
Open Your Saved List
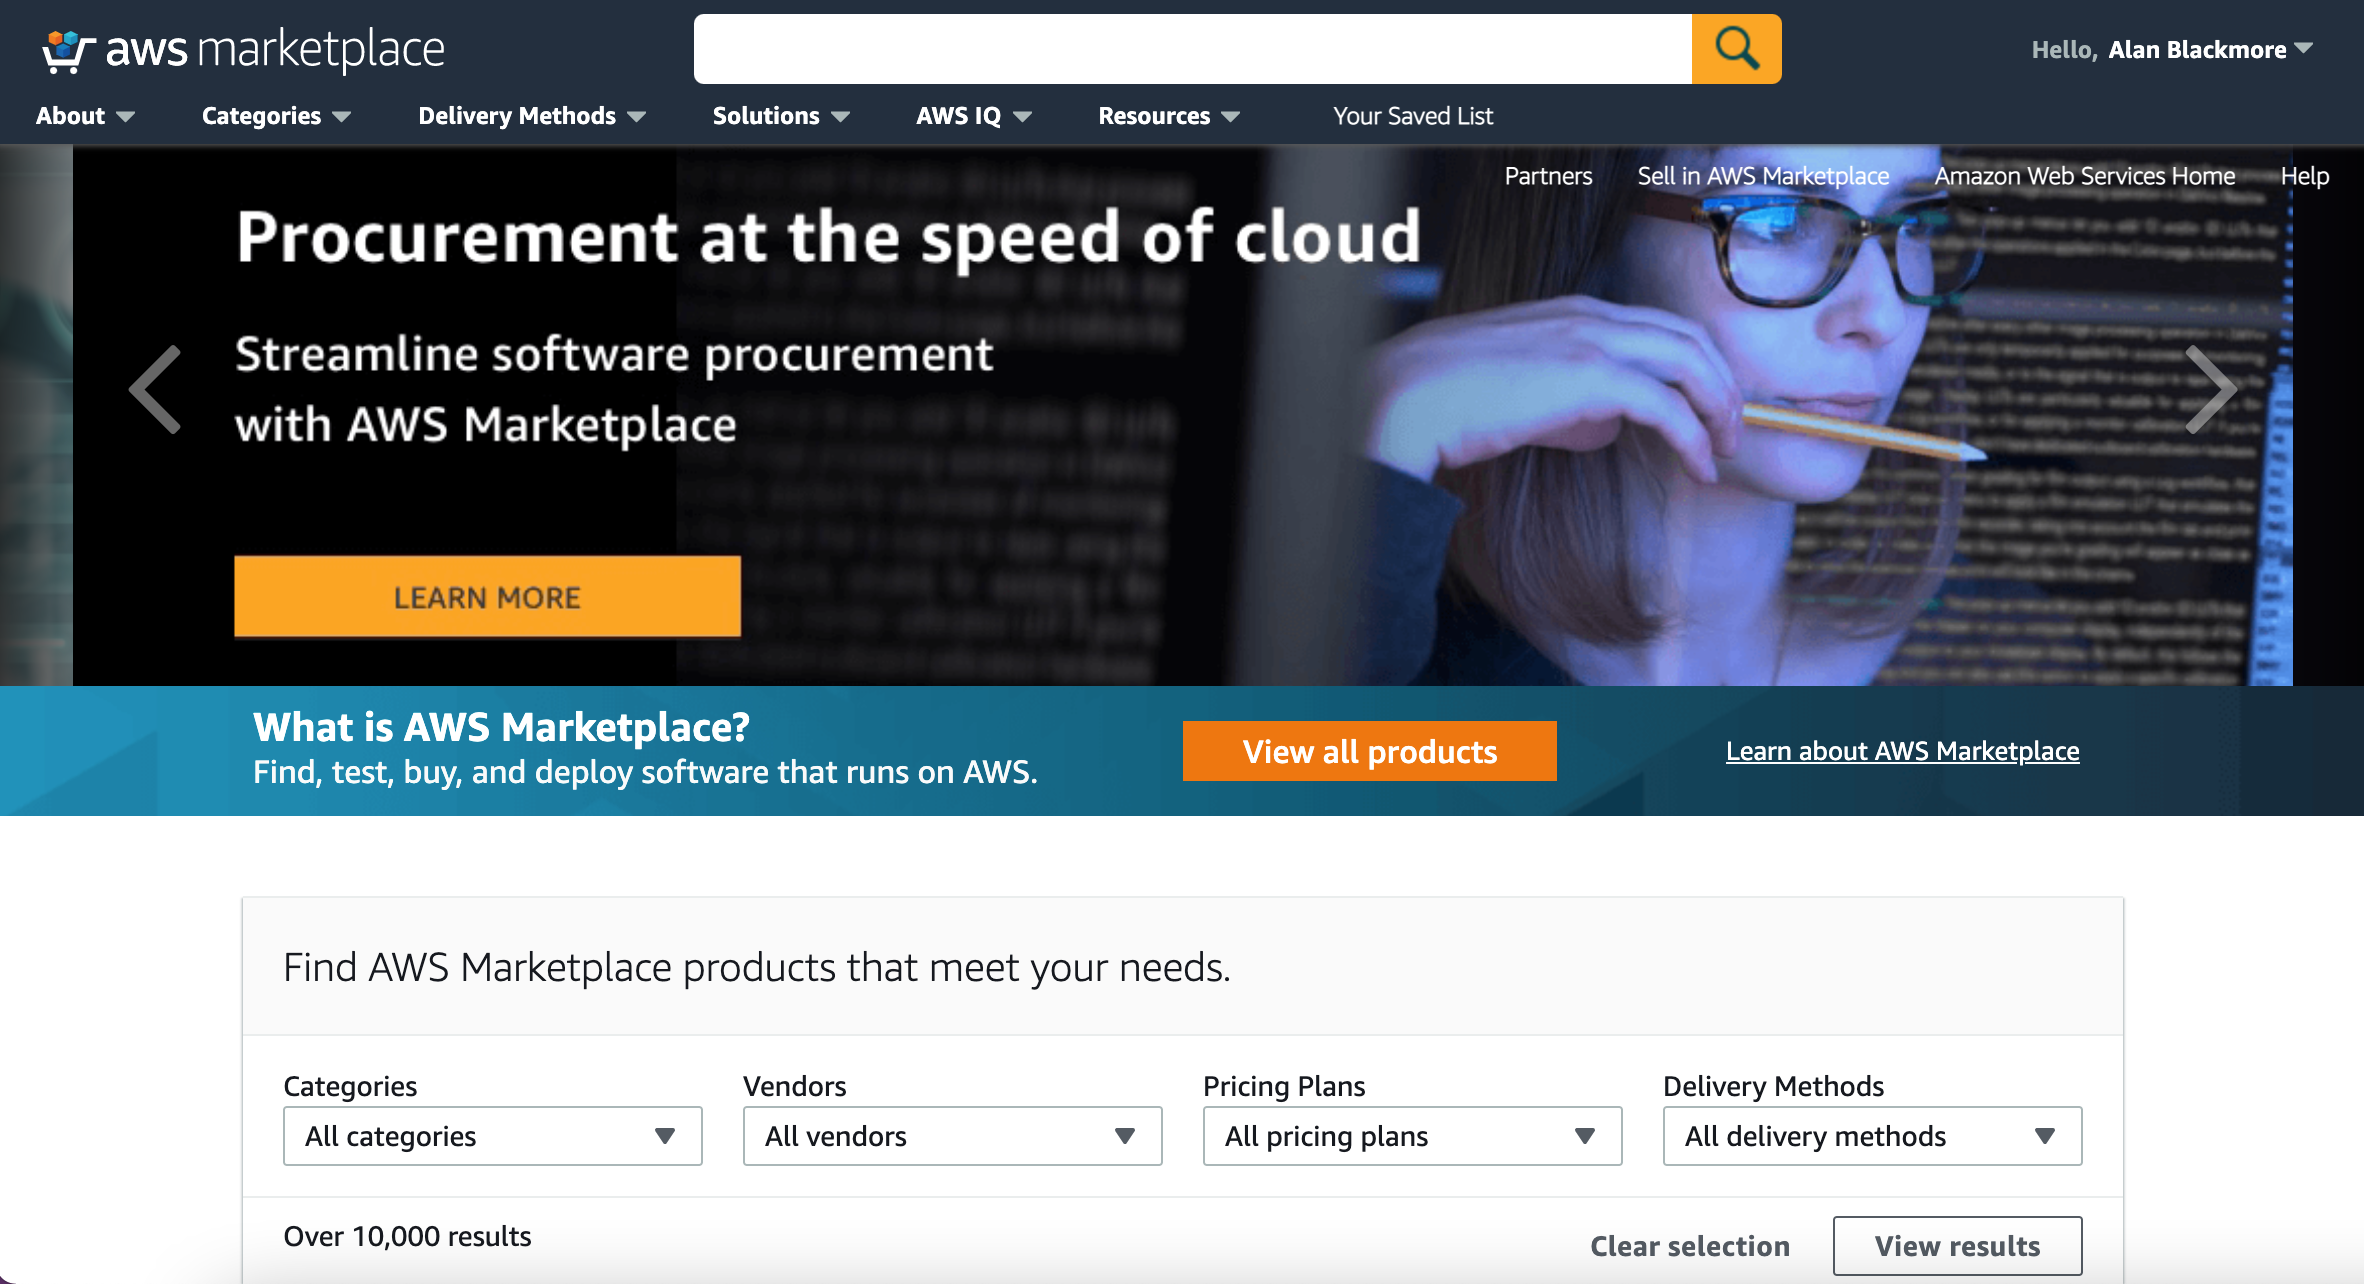pyautogui.click(x=1413, y=116)
